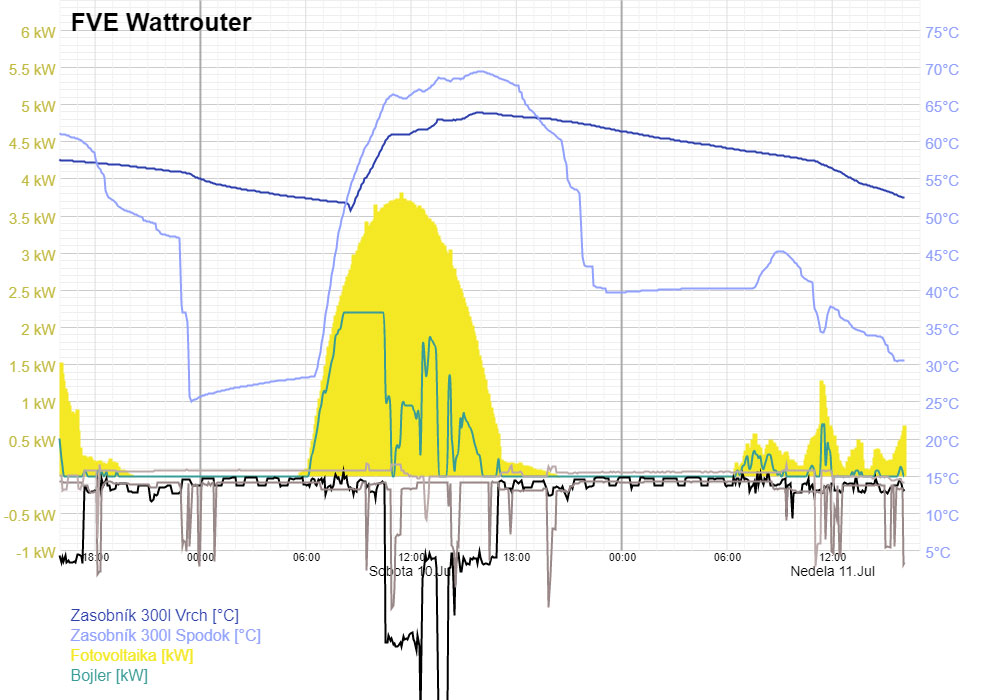This screenshot has width=1000, height=700.
Task: Click the 'Sobota 10.Jul' date label
Action: coord(411,571)
